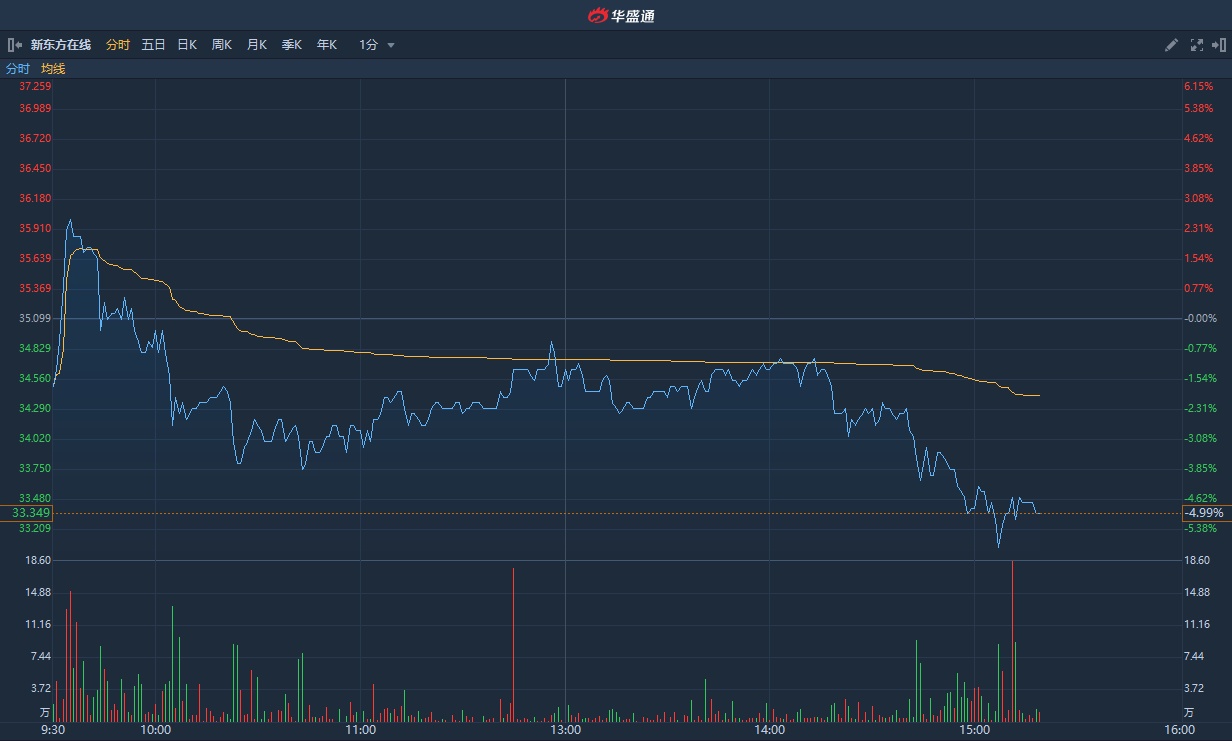Click the 33.349 current price marker
Screen dimensions: 1232x741
point(31,513)
